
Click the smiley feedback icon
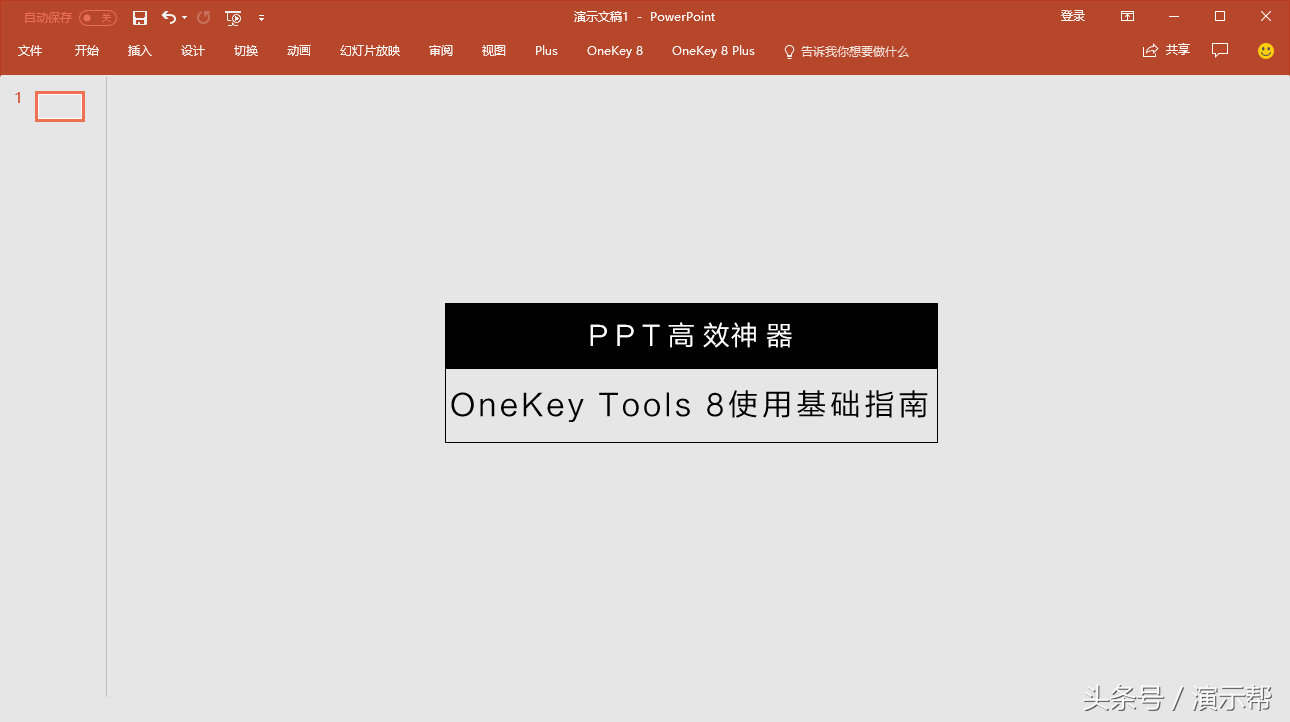coord(1266,51)
